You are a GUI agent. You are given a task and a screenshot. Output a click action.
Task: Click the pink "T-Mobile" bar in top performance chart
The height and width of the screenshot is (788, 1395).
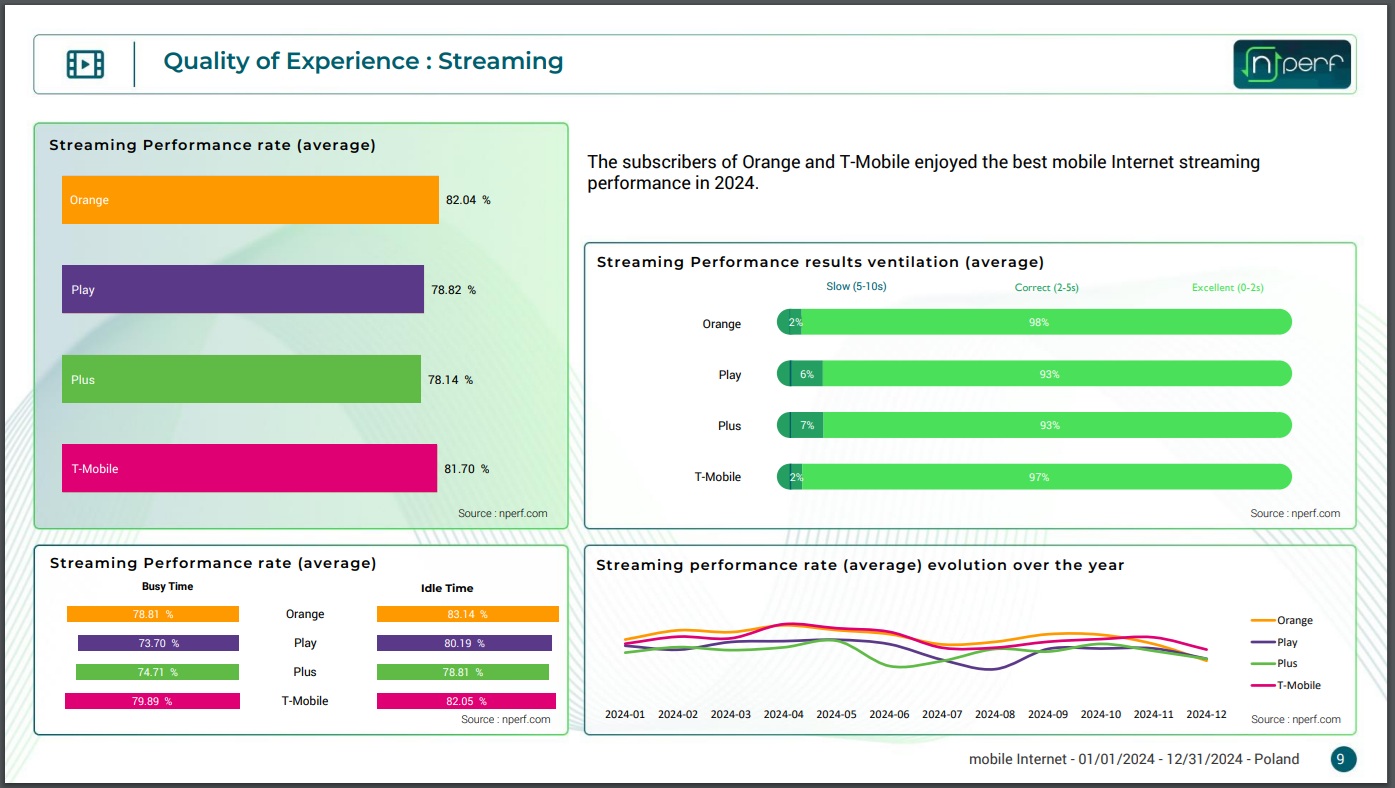[x=249, y=468]
